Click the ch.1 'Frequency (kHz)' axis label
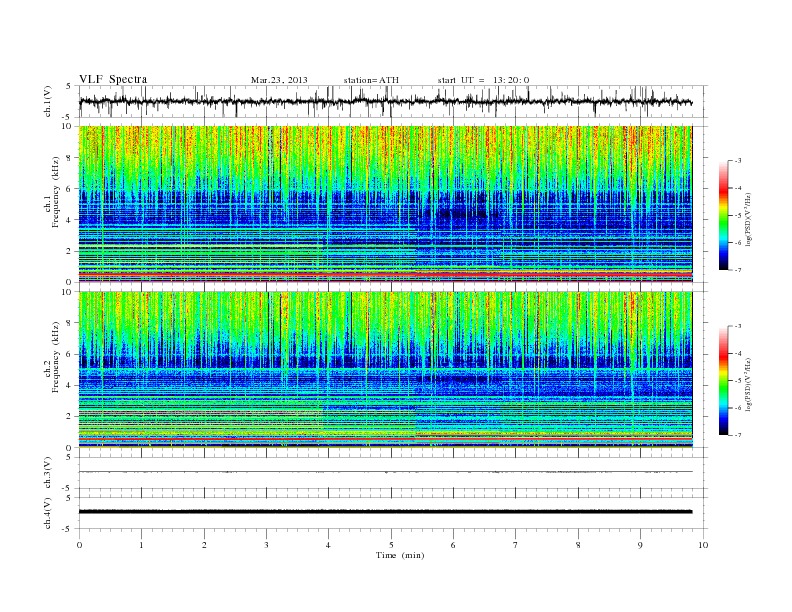792x612 pixels. coord(55,192)
